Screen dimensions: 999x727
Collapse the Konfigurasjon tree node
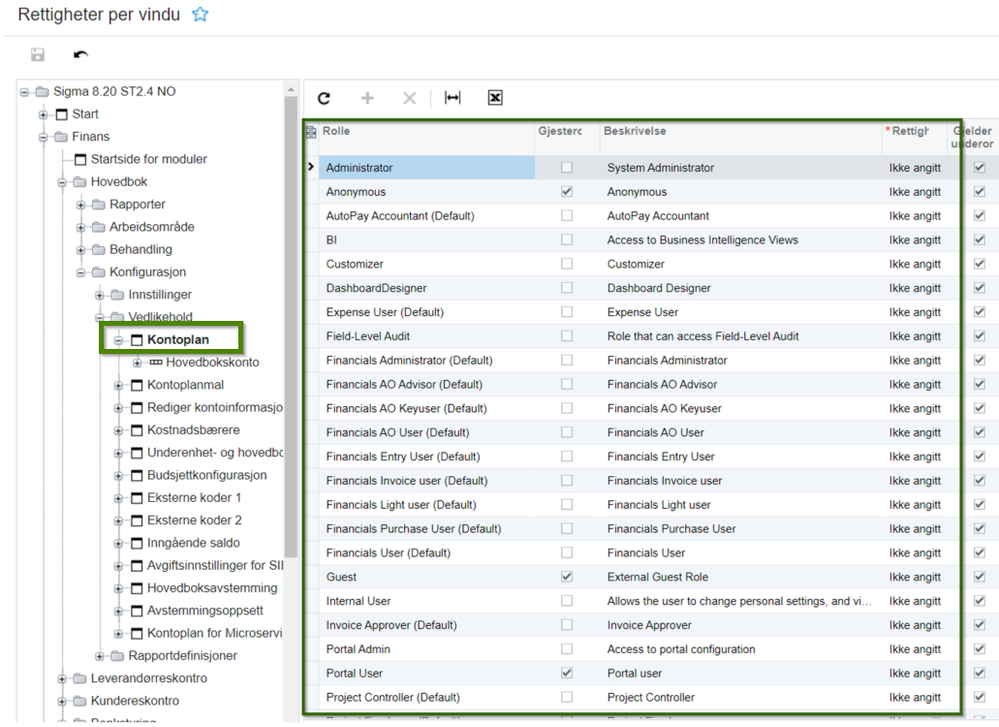point(80,273)
